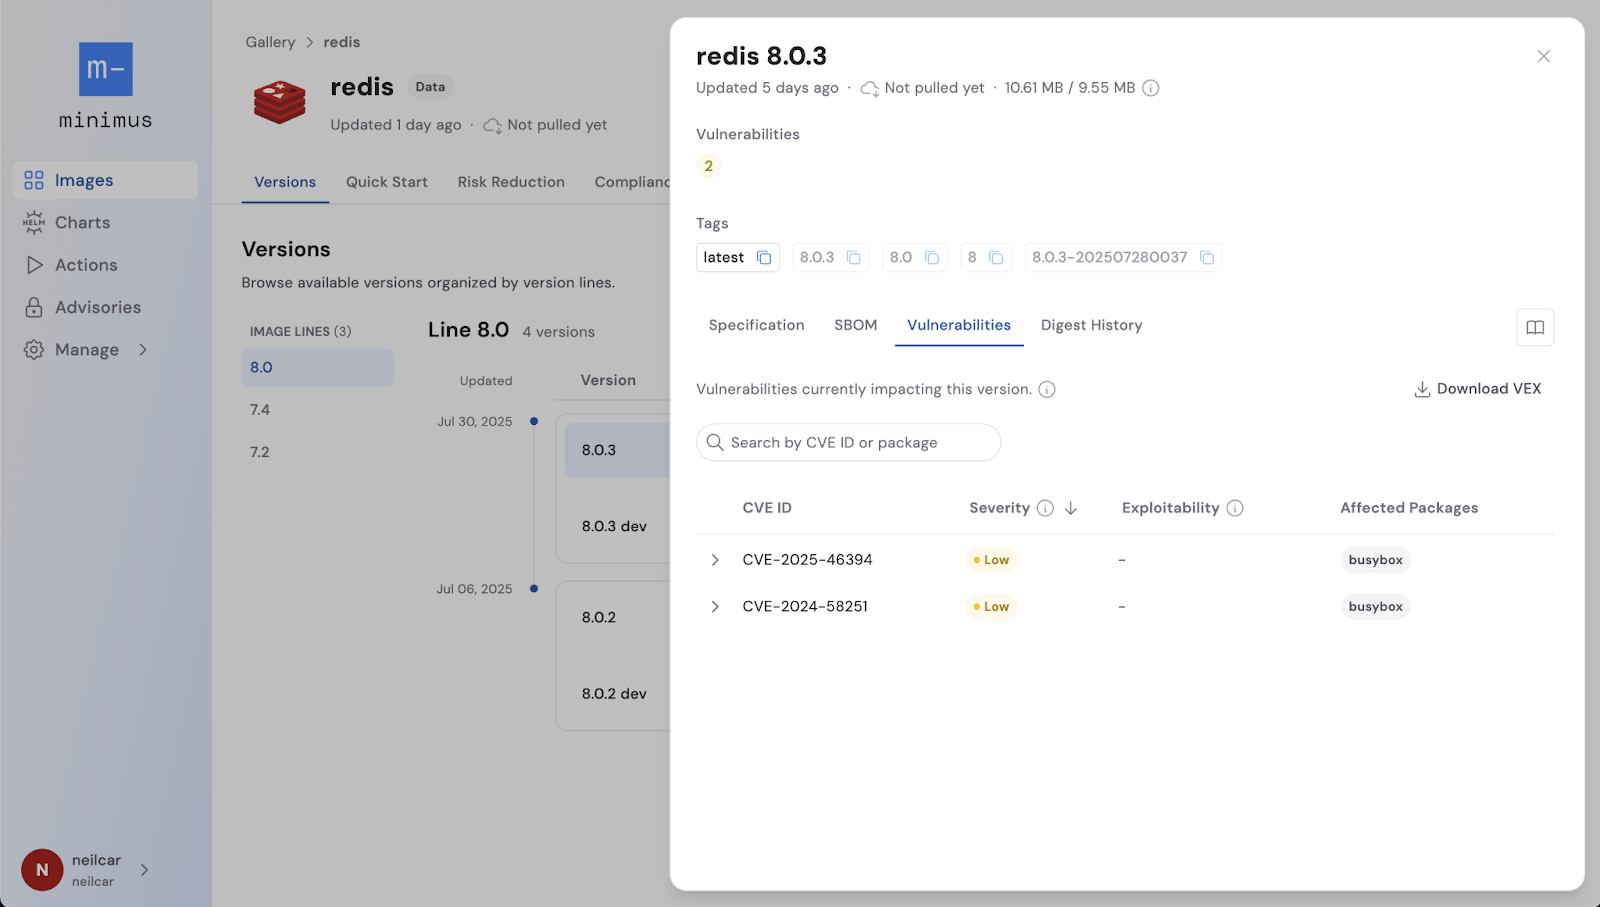Select version 8.0.3 in the list

click(x=617, y=450)
